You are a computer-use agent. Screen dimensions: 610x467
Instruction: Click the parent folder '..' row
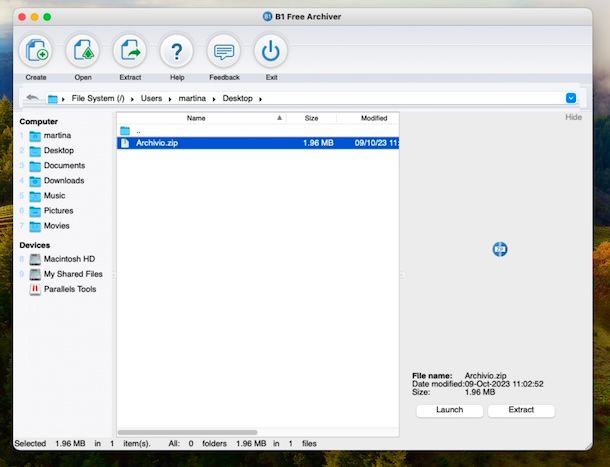click(x=258, y=131)
